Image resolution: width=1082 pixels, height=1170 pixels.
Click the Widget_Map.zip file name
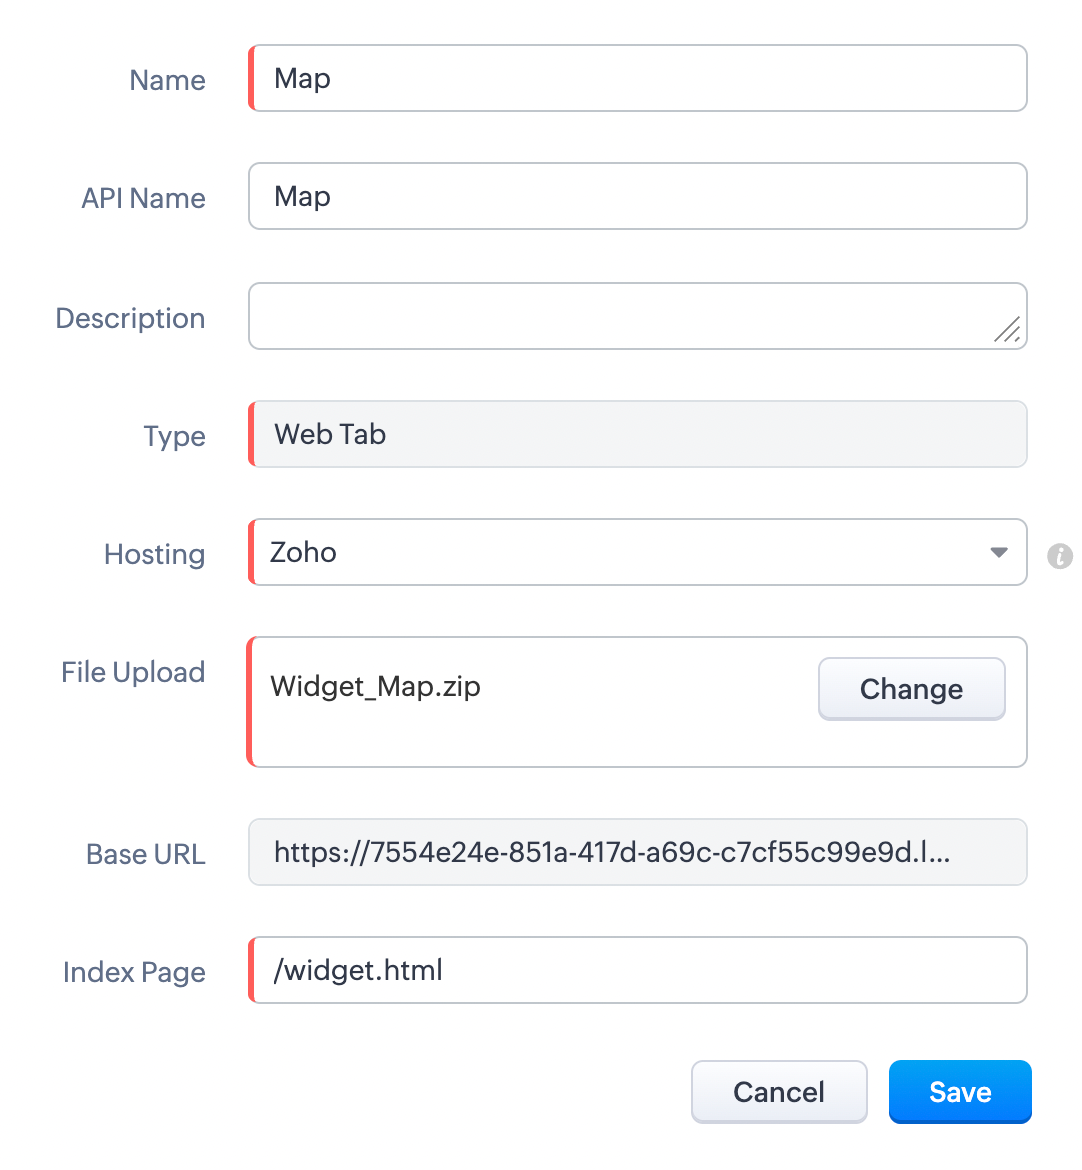point(376,687)
